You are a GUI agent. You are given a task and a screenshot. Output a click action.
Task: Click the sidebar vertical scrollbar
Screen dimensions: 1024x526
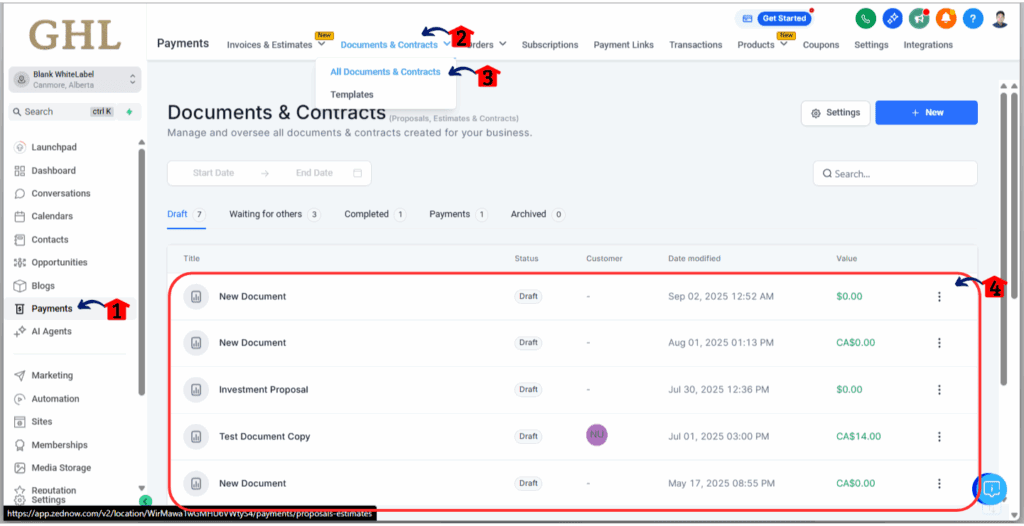[x=142, y=272]
